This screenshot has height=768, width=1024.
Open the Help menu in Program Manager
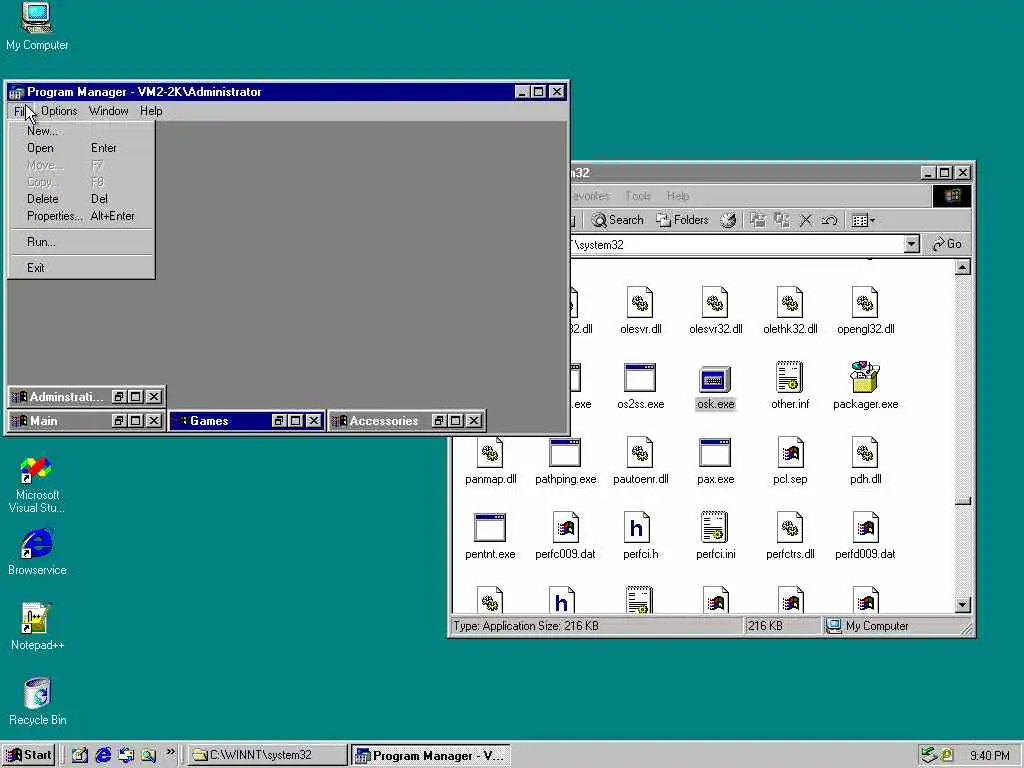[151, 111]
